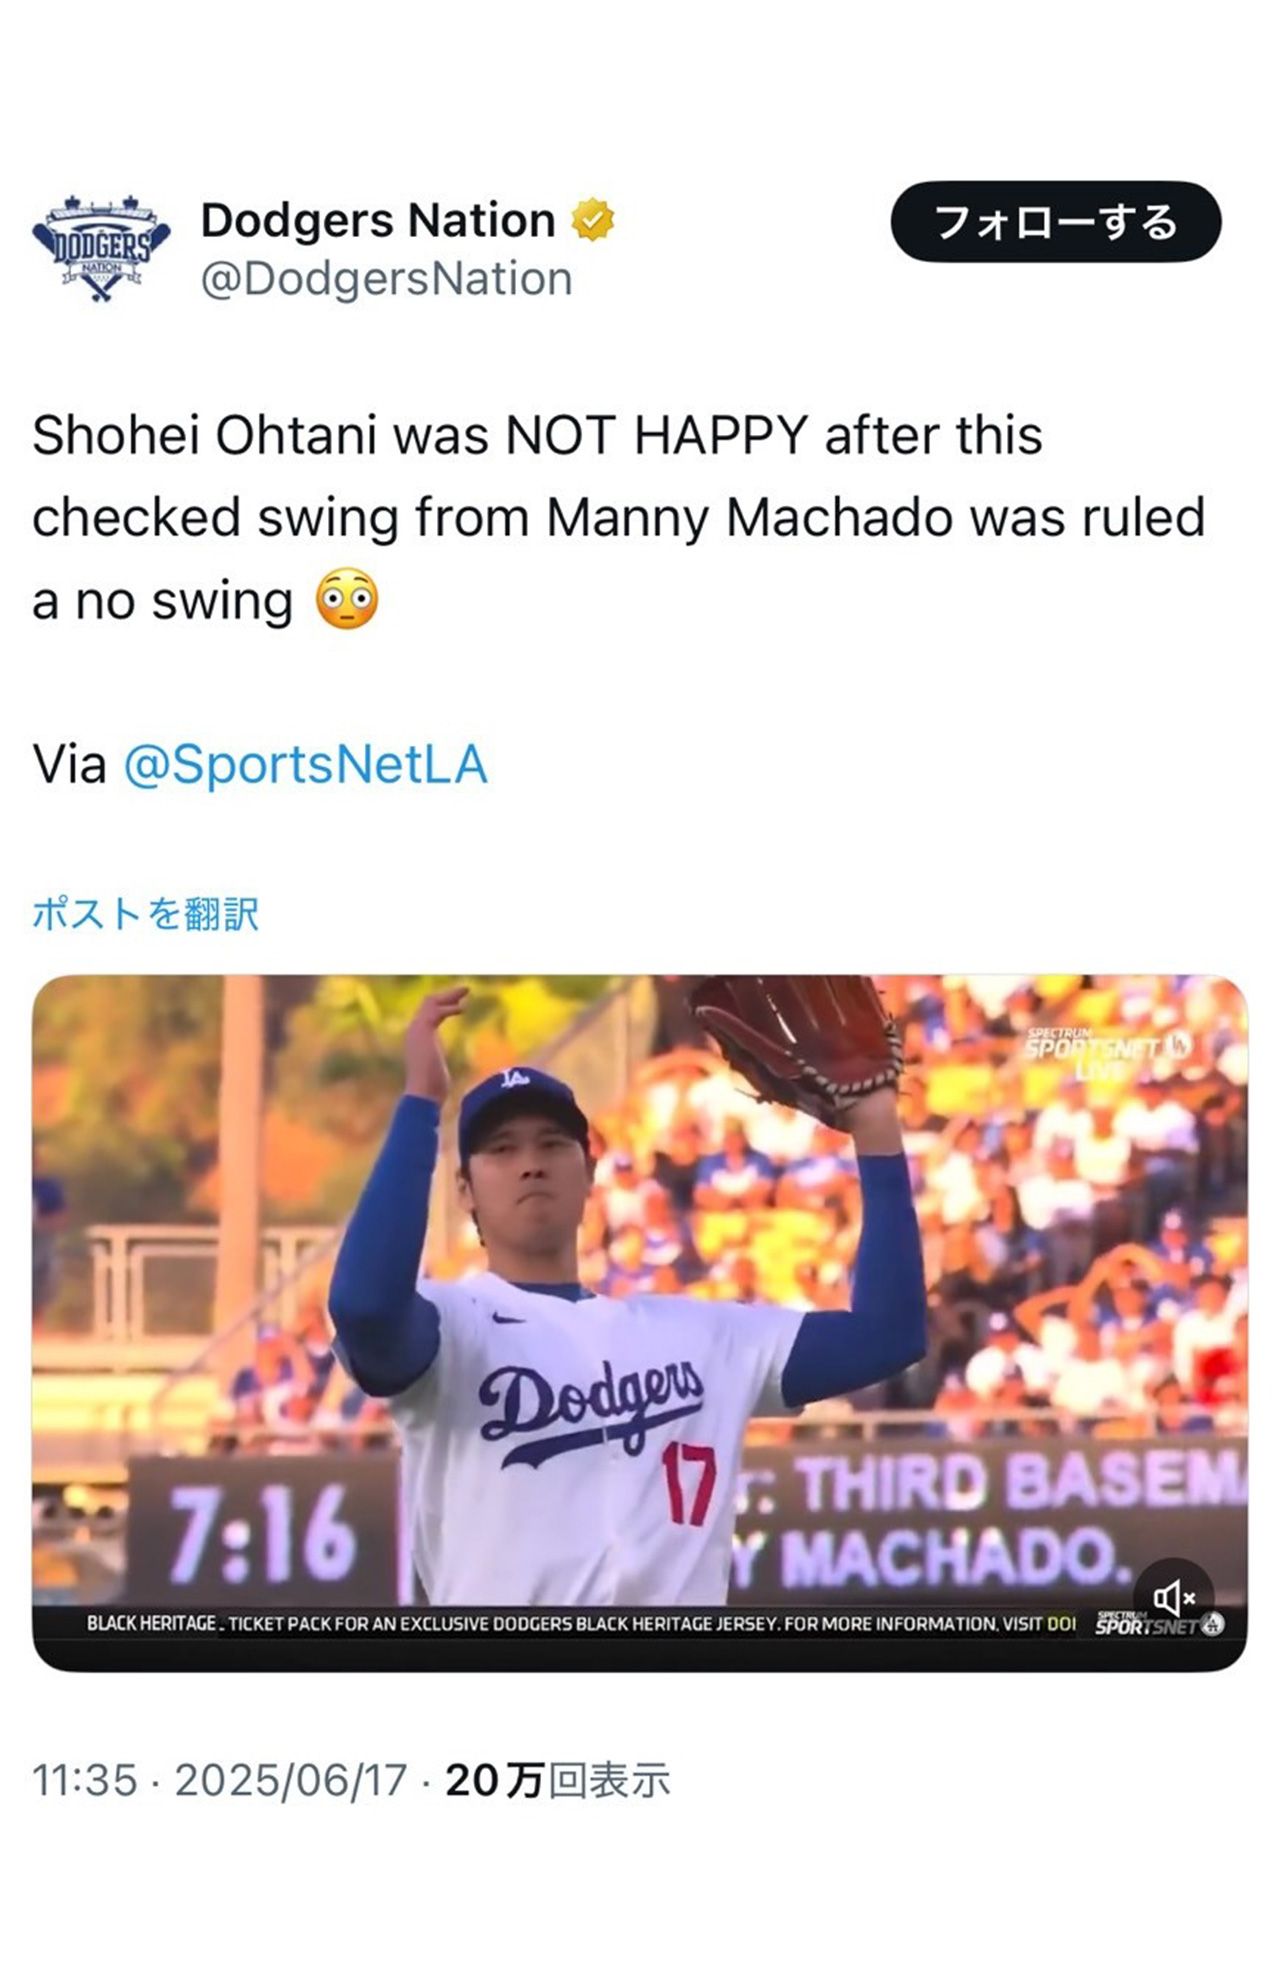Open the @SportsNetLA mention link
Viewport: 1280px width, 1980px height.
coord(305,765)
